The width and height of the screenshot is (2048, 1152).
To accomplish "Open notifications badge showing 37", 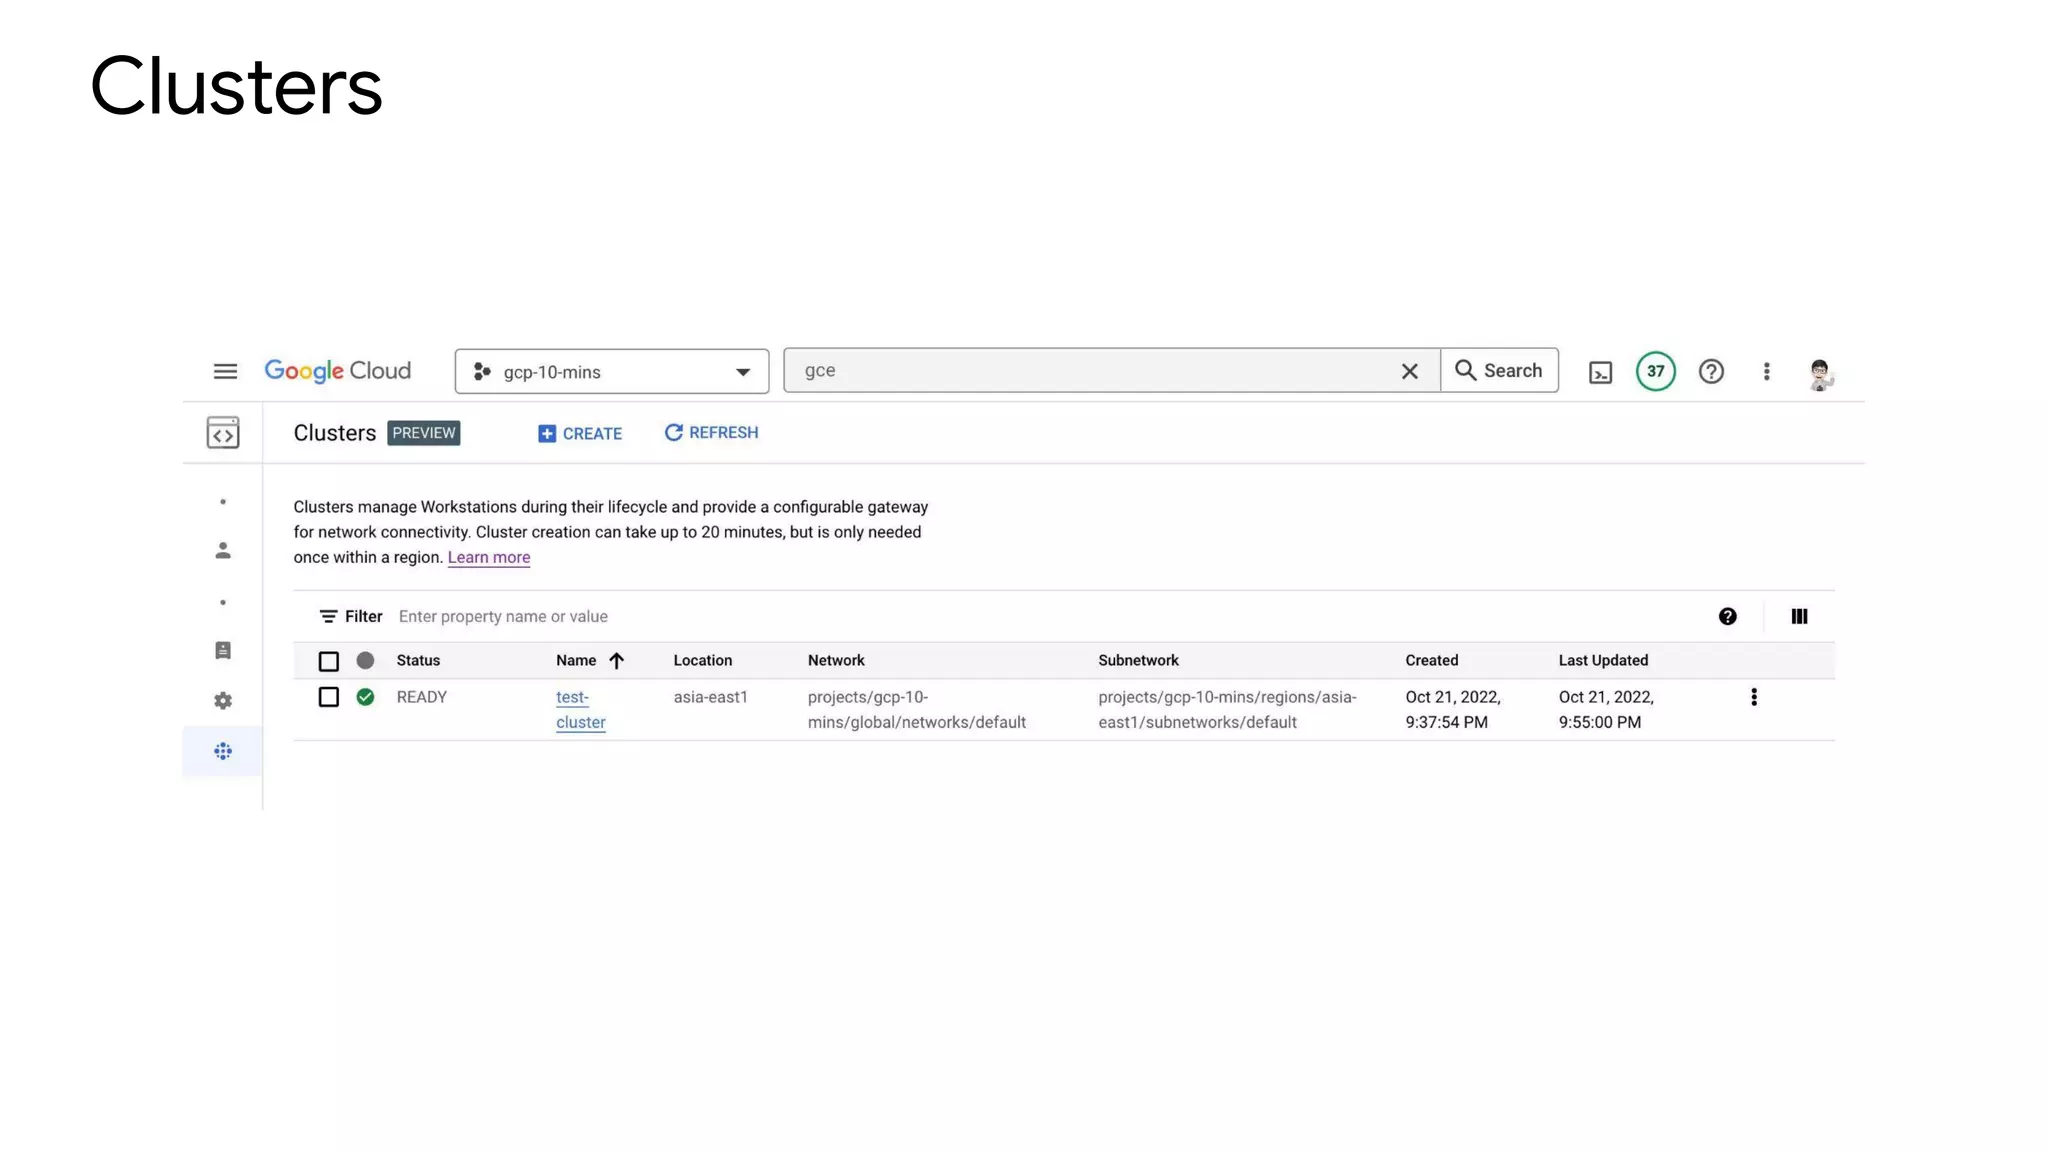I will 1655,371.
